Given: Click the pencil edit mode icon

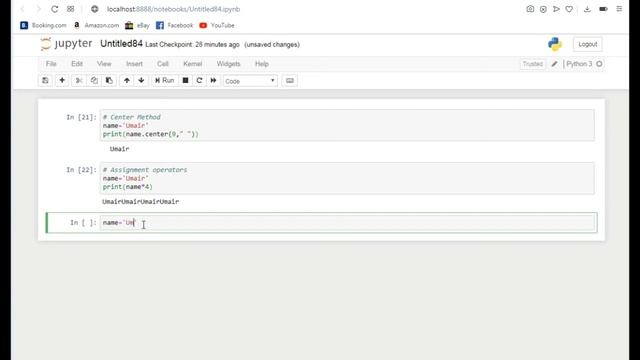Looking at the screenshot, I should (x=554, y=64).
